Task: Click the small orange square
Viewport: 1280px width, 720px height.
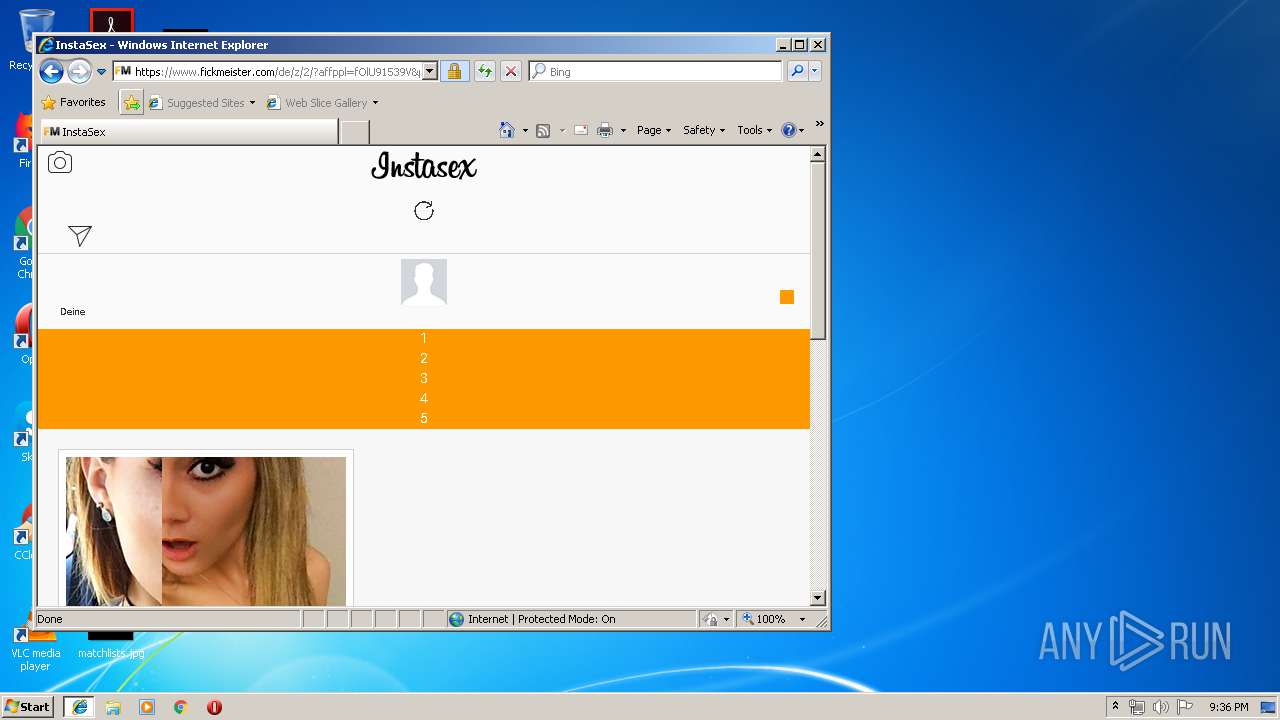Action: tap(787, 297)
